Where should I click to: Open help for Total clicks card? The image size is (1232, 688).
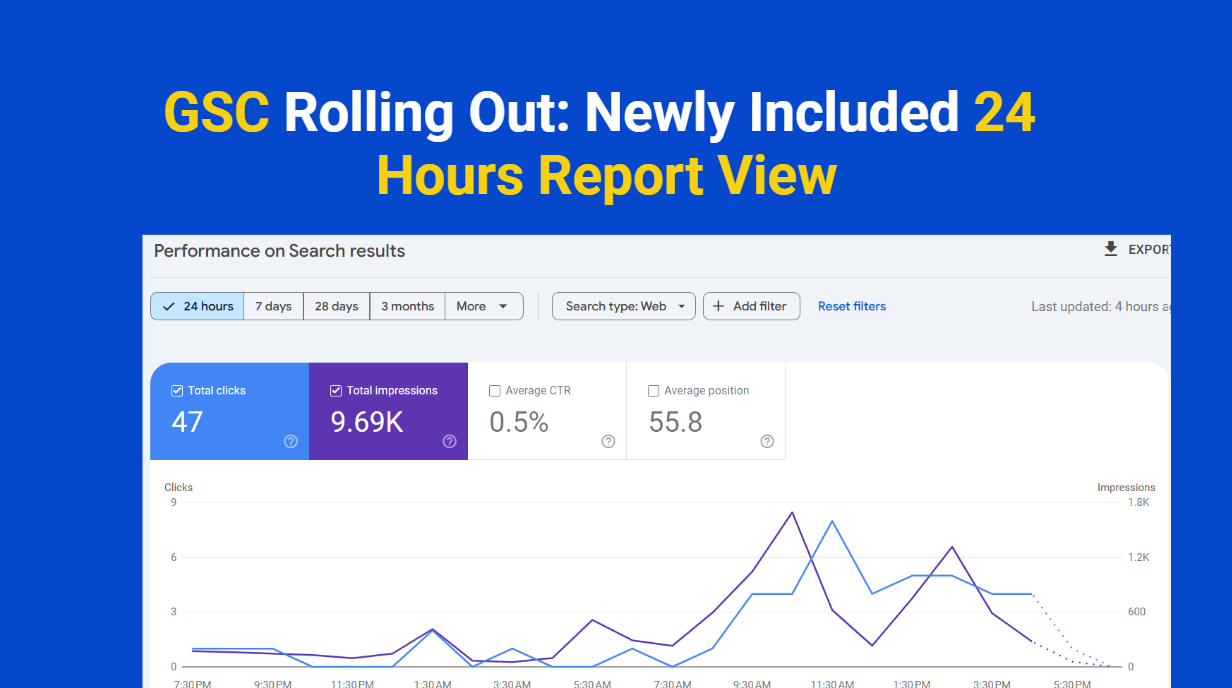(291, 441)
